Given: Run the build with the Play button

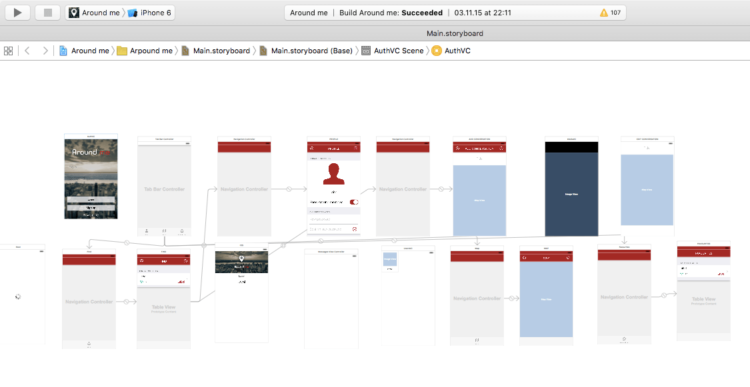Looking at the screenshot, I should (18, 12).
